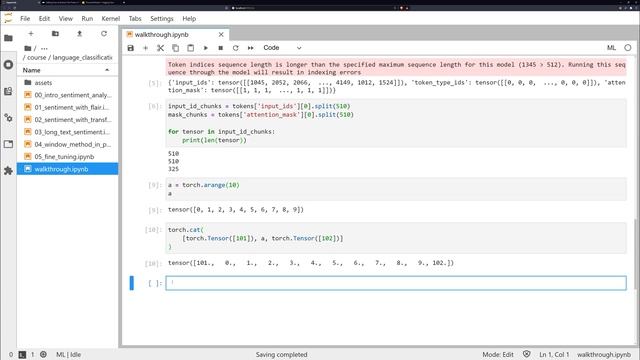Close the walkthrough.ipynb tab
640x360 pixels.
[221, 35]
